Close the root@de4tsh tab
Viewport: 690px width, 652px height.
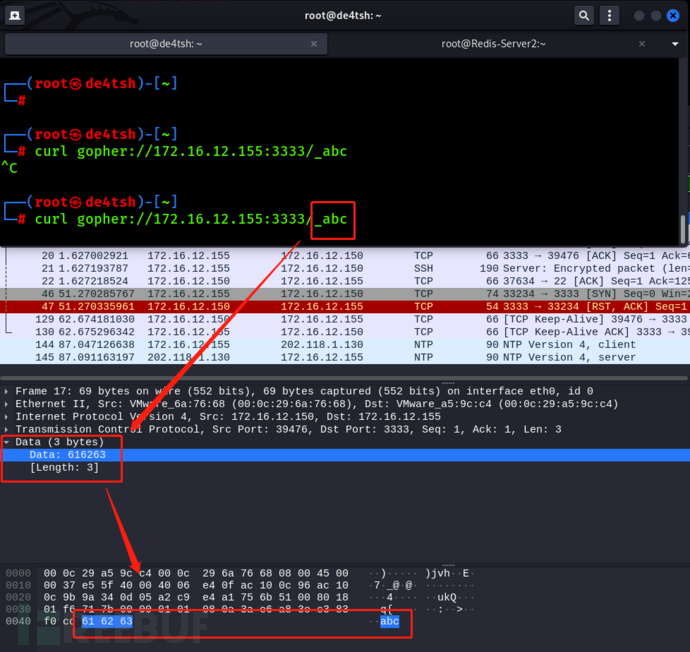314,44
